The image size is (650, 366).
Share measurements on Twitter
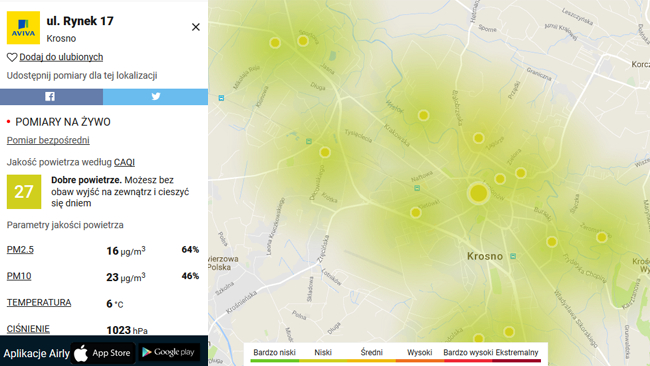click(155, 97)
